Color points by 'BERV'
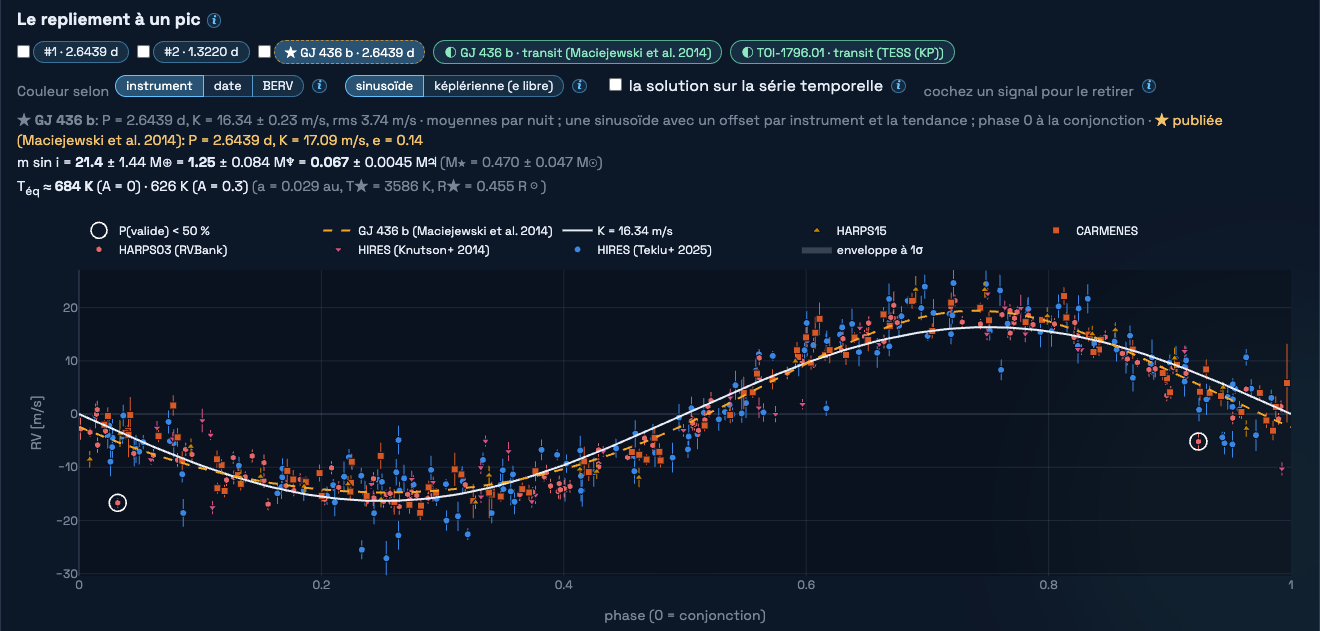Image resolution: width=1320 pixels, height=631 pixels. (278, 86)
